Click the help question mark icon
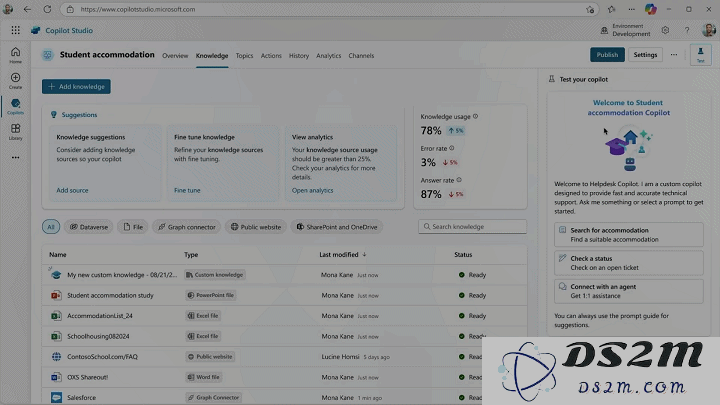The height and width of the screenshot is (405, 720). point(687,30)
